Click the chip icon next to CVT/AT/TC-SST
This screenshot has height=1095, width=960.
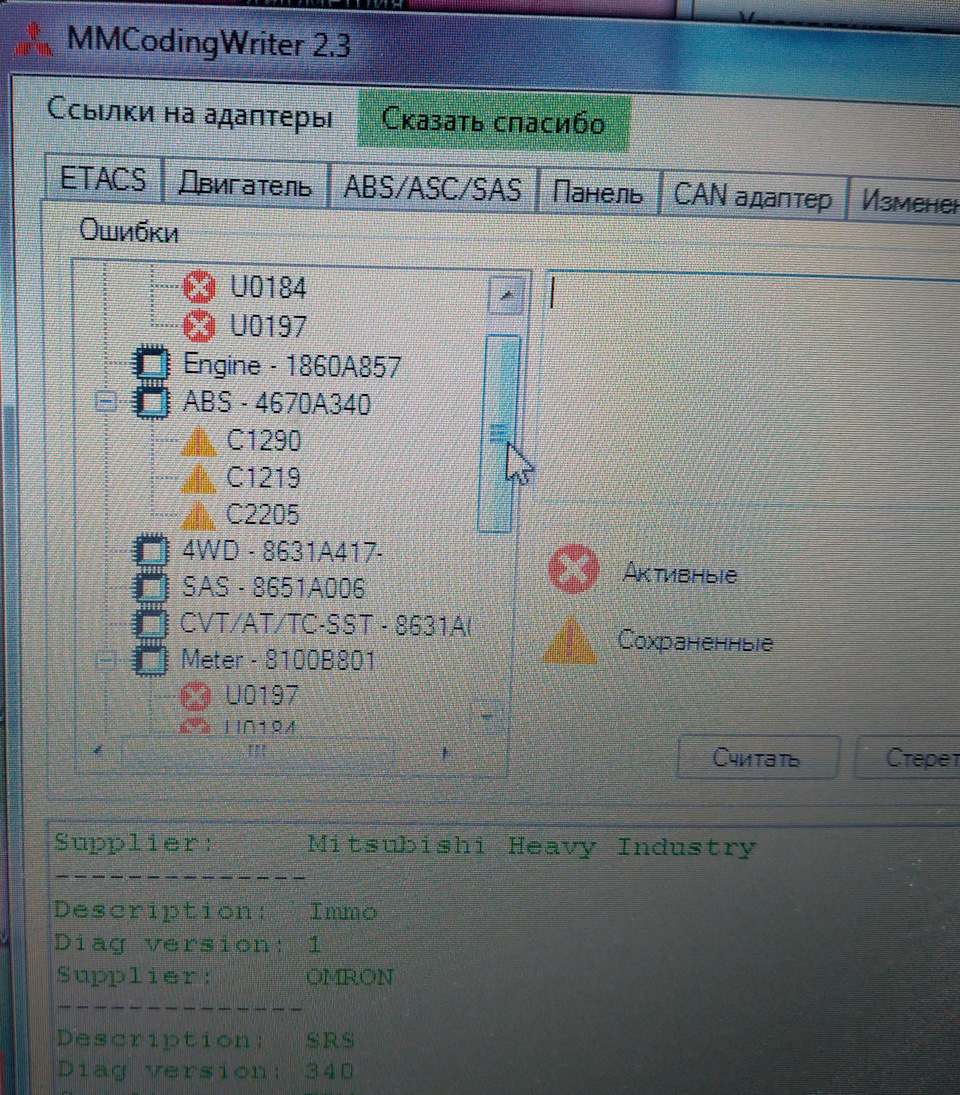(150, 623)
